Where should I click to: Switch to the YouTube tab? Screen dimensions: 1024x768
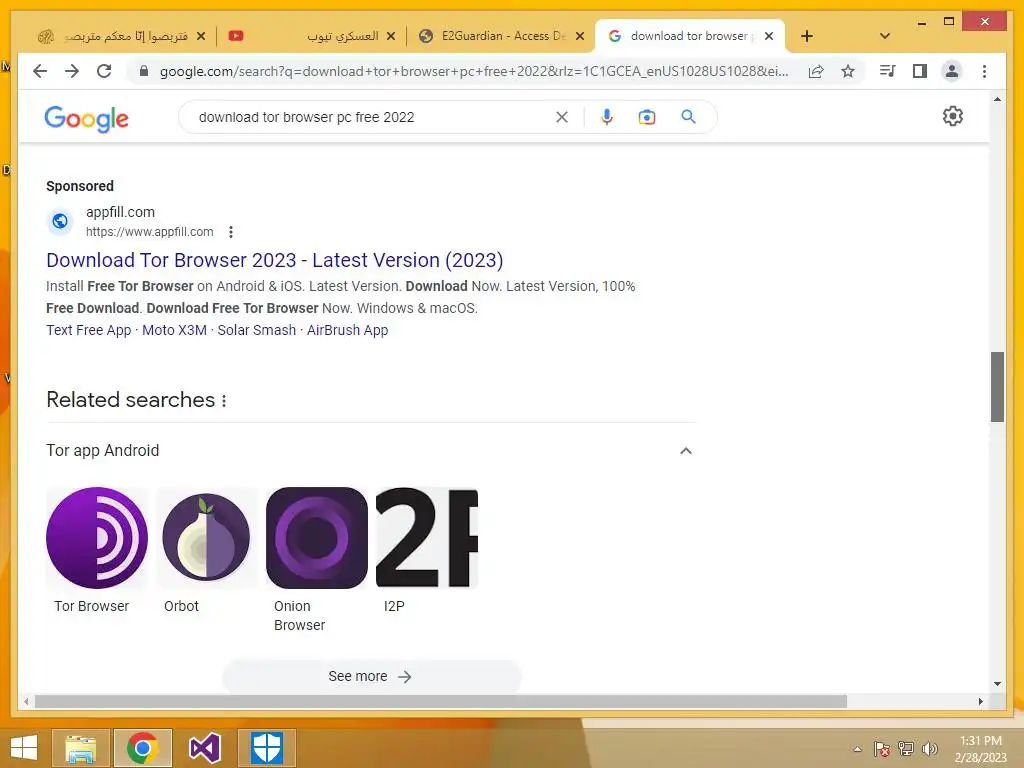click(312, 36)
